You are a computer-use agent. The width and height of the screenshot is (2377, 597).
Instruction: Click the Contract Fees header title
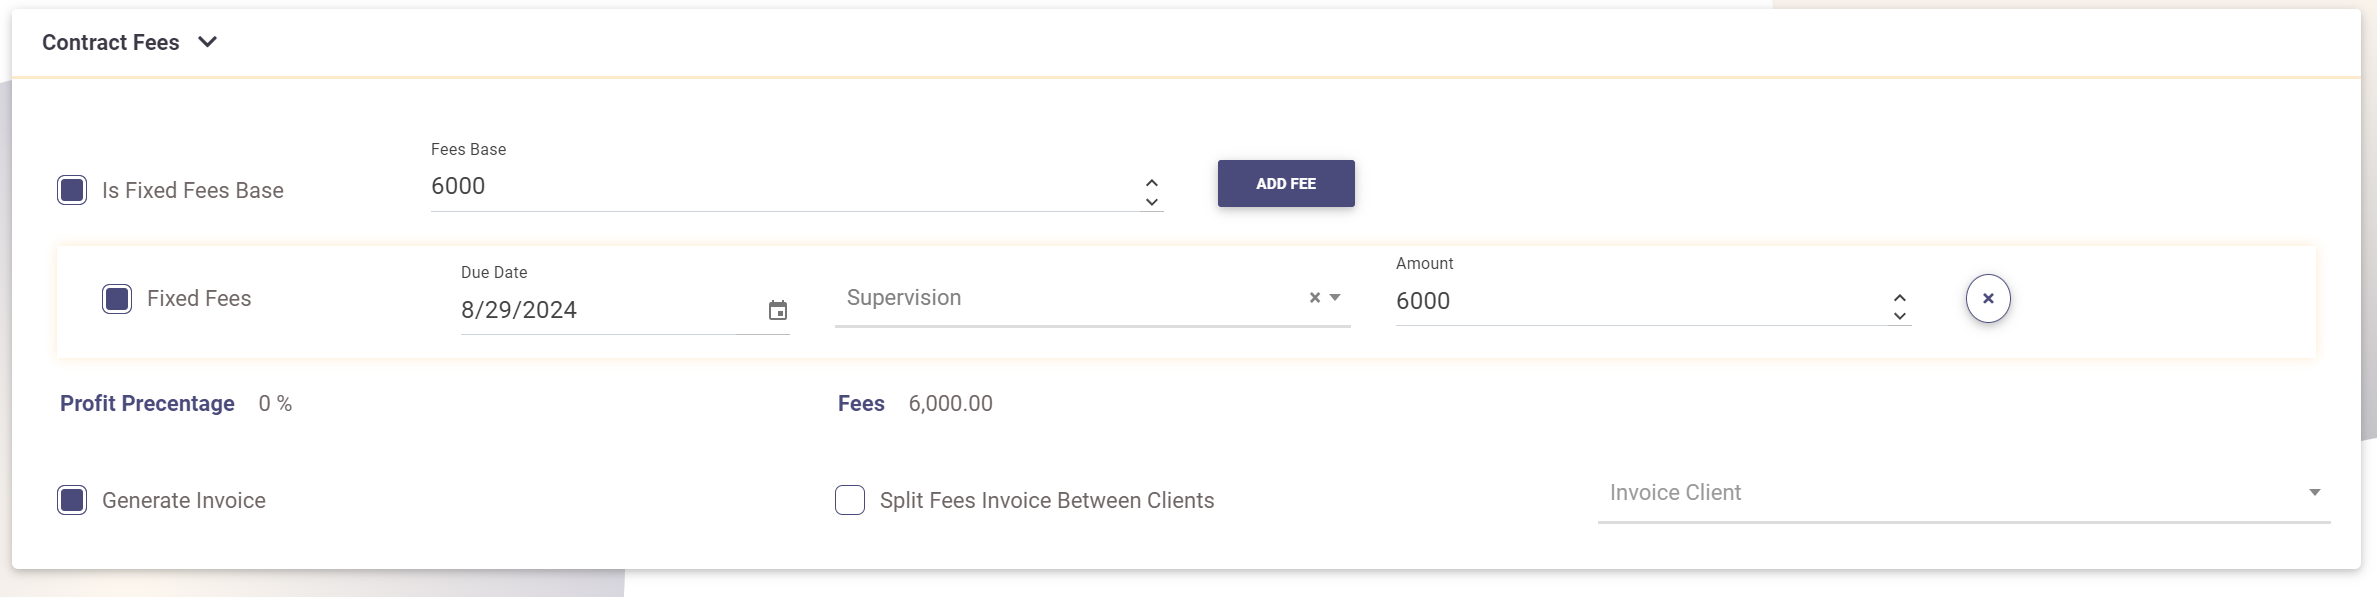[111, 42]
